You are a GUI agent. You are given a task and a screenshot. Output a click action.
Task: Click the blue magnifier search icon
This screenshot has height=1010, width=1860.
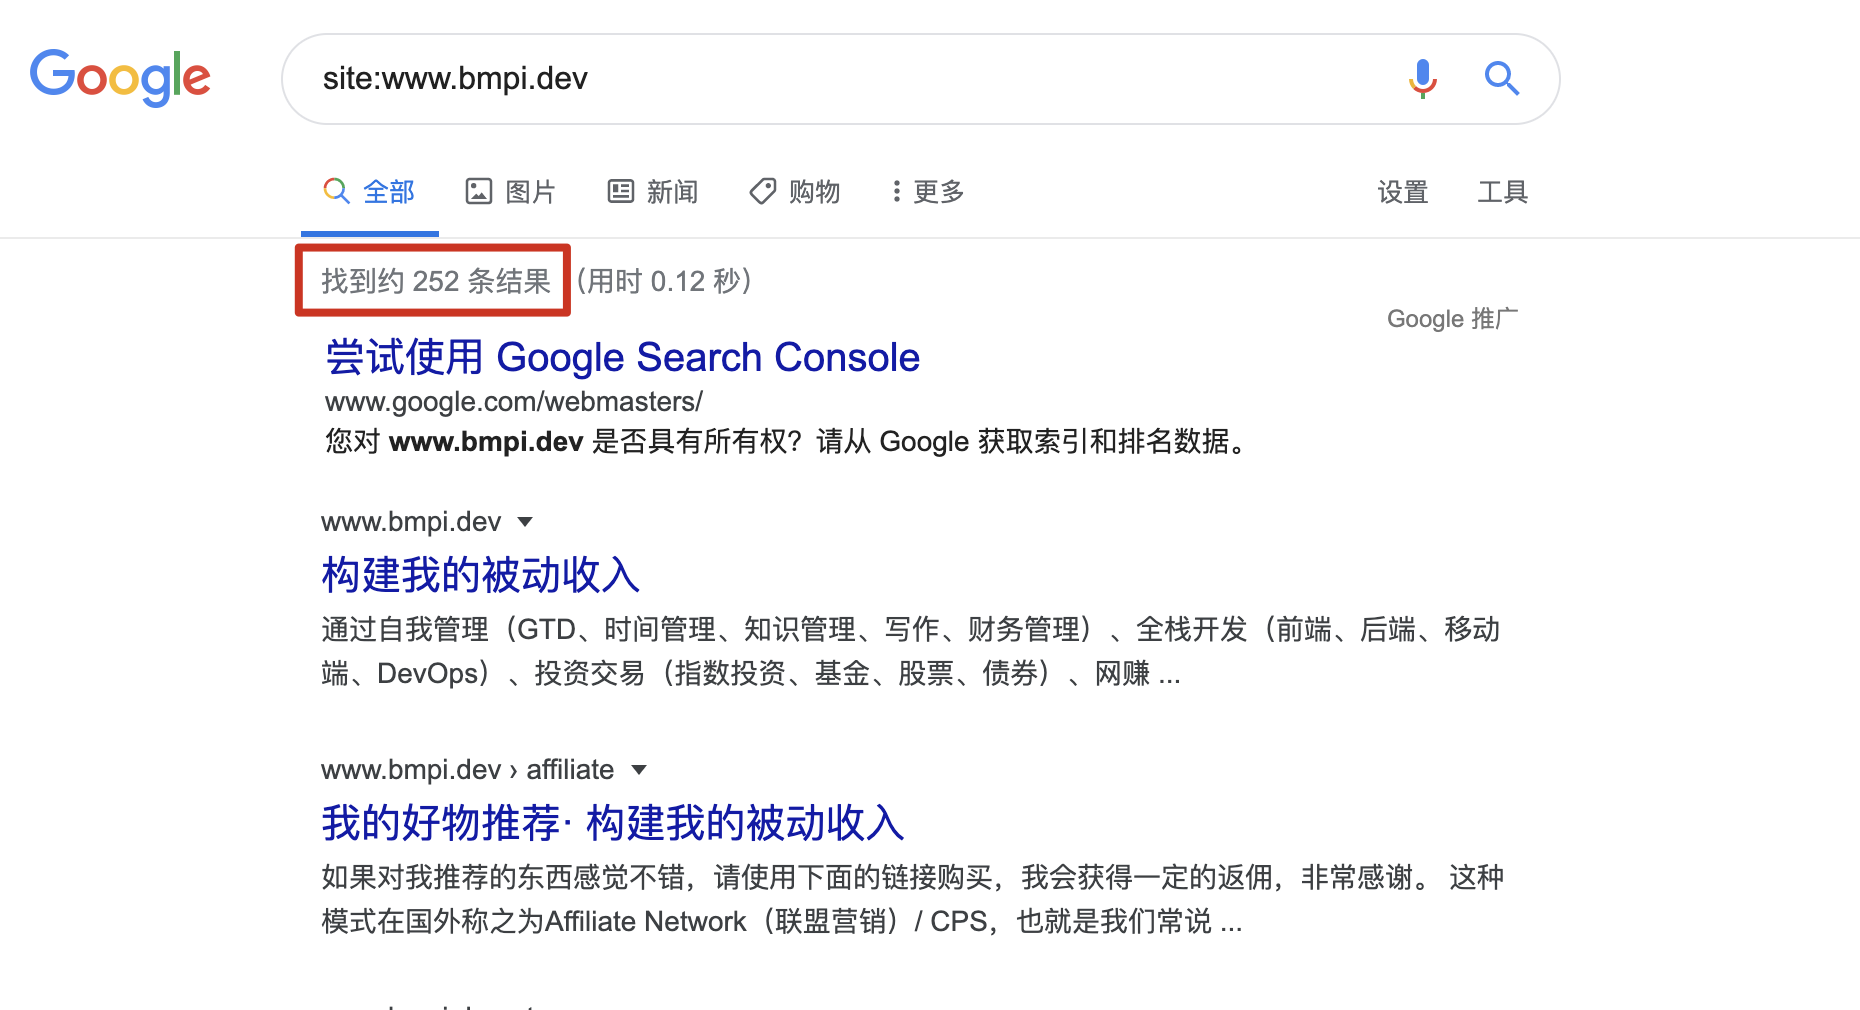tap(1502, 78)
